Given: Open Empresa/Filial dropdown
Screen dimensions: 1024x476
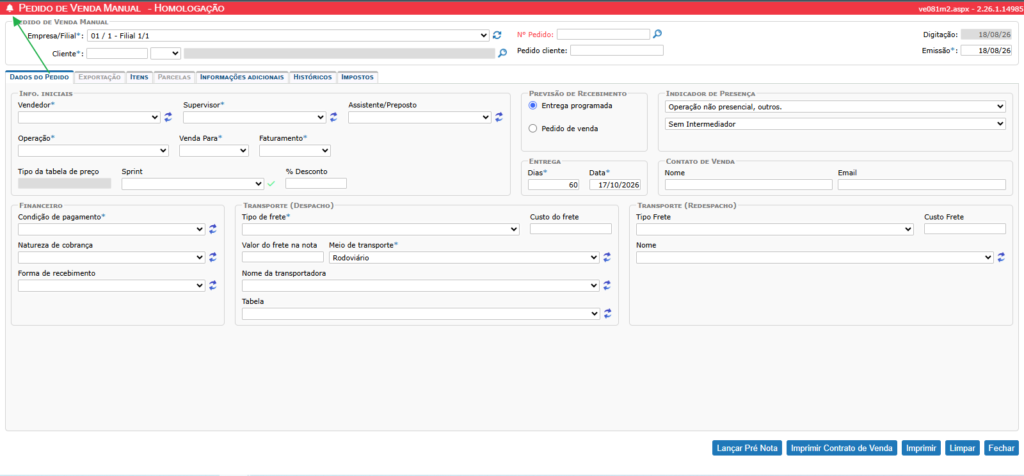Looking at the screenshot, I should [288, 35].
